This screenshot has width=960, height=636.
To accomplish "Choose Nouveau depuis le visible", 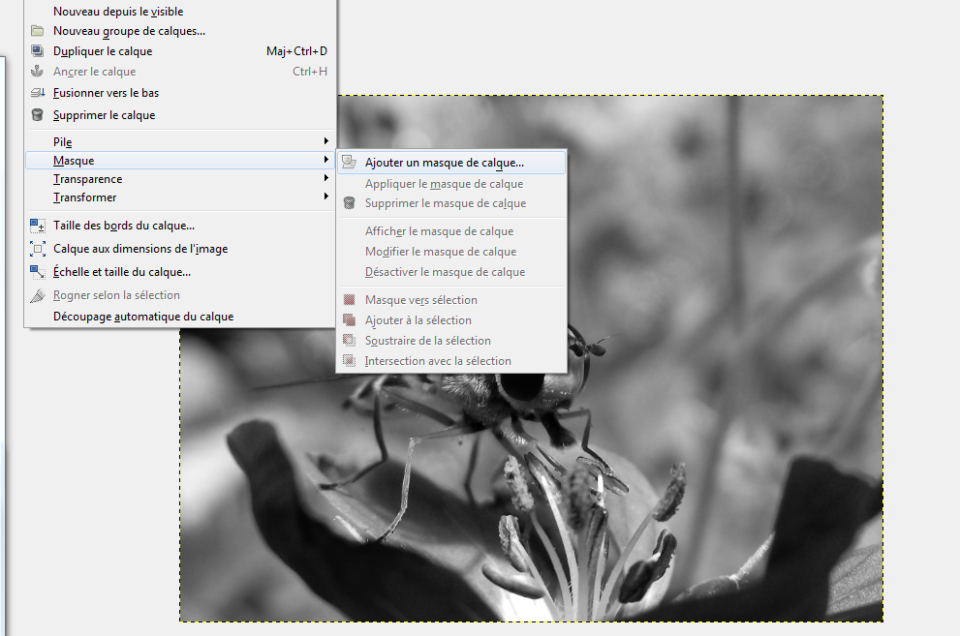I will coord(179,11).
